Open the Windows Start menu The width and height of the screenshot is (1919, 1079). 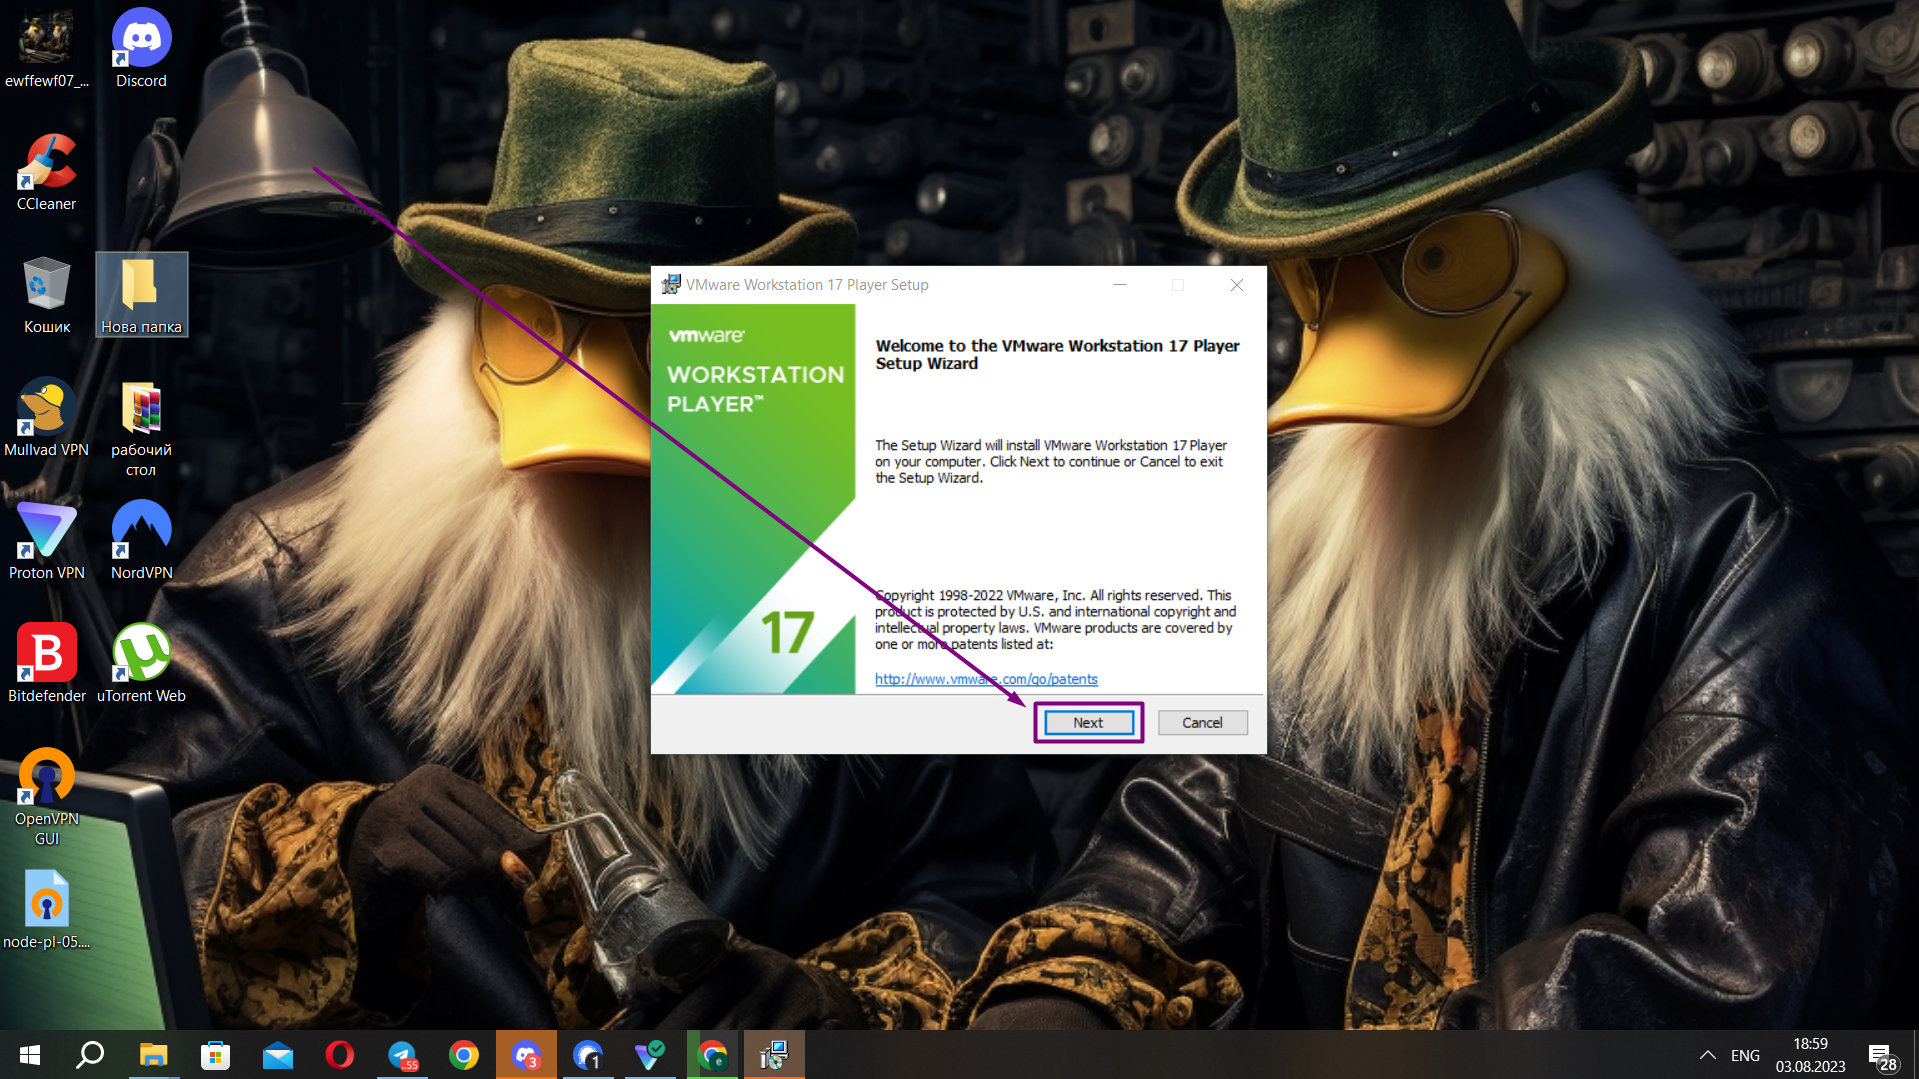point(30,1055)
